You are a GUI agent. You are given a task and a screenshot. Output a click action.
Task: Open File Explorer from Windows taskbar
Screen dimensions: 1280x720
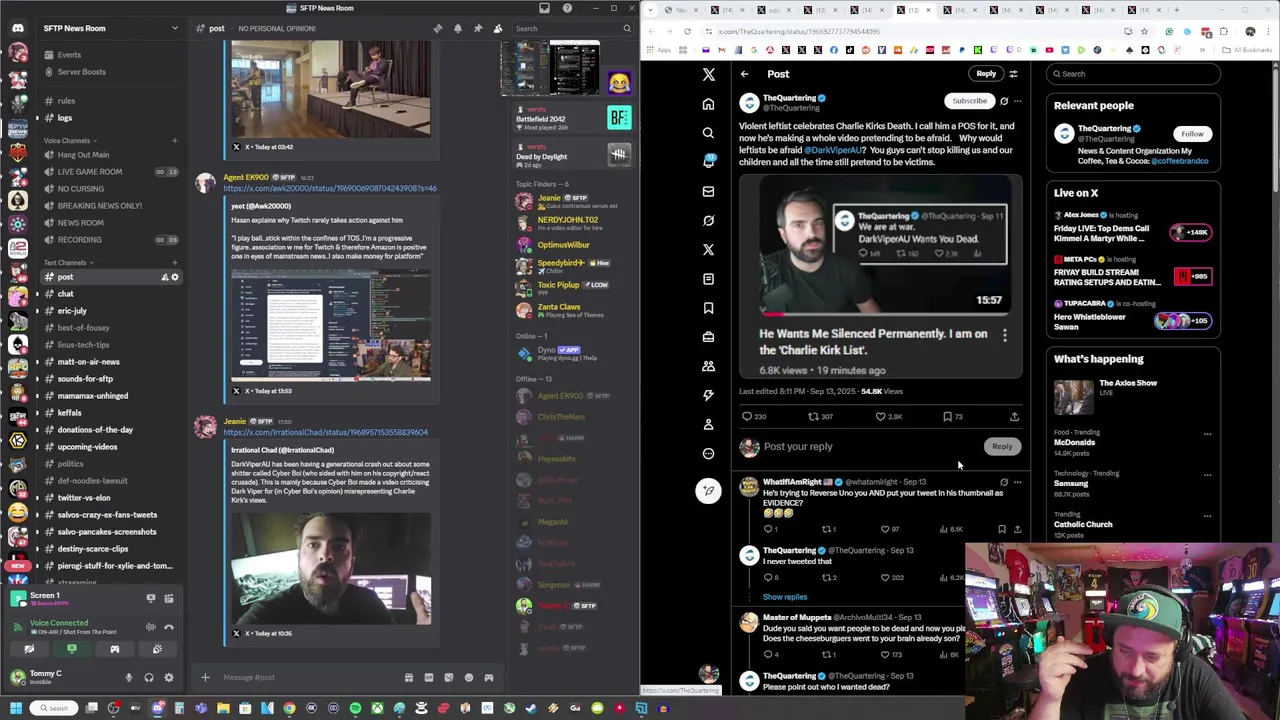pos(223,708)
